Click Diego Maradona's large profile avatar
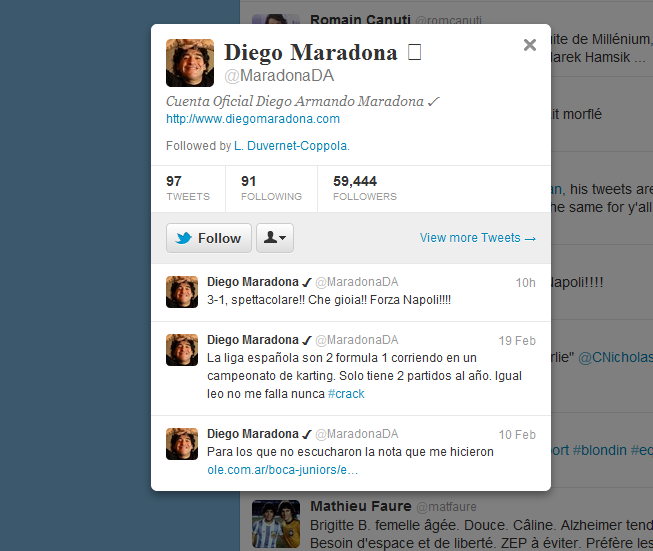This screenshot has height=551, width=653. click(189, 63)
